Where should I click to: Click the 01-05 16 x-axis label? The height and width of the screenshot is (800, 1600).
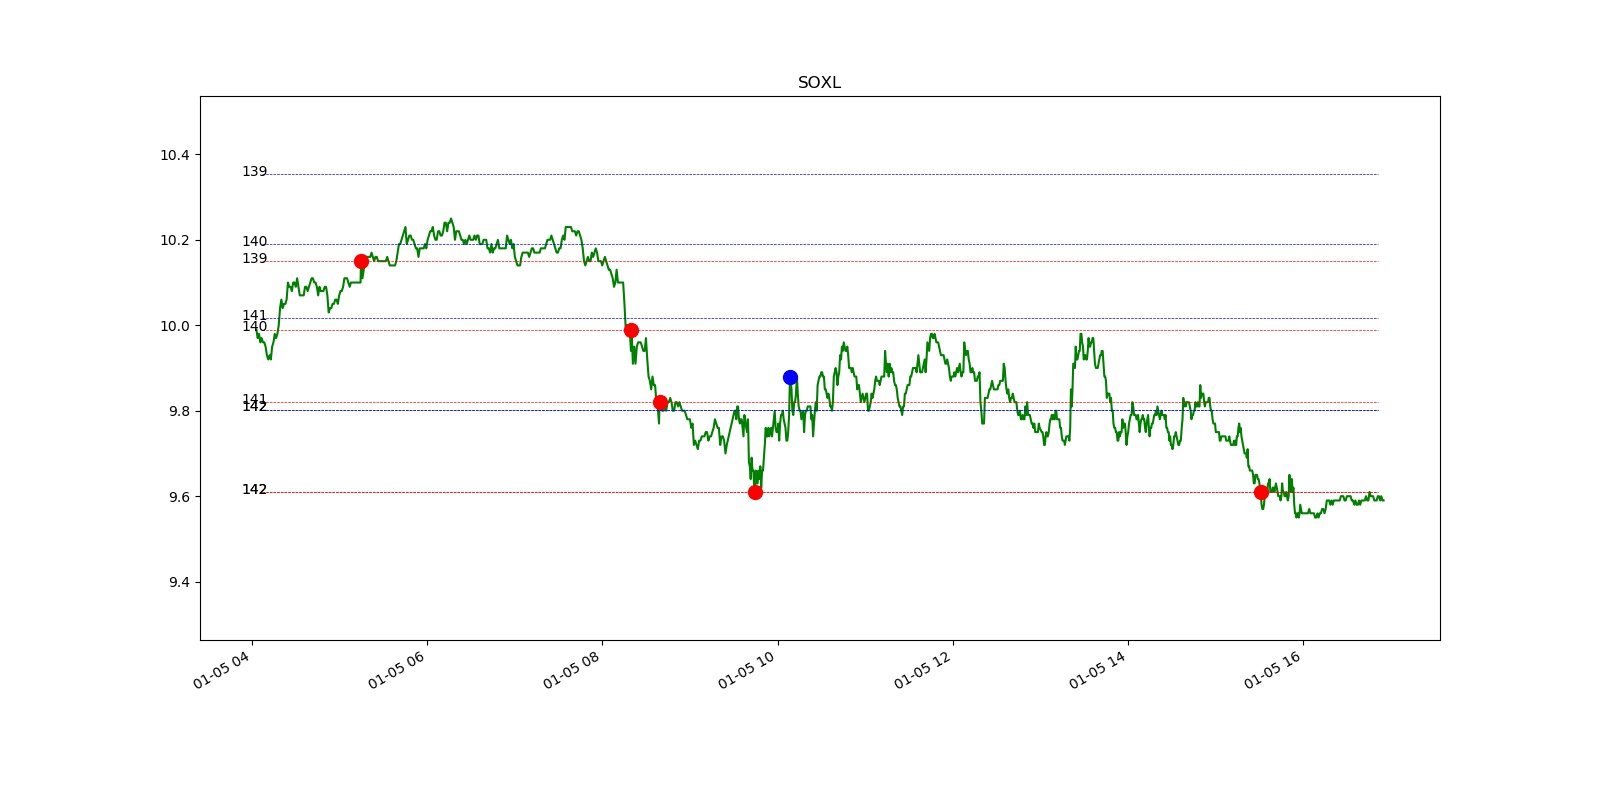pyautogui.click(x=1272, y=668)
